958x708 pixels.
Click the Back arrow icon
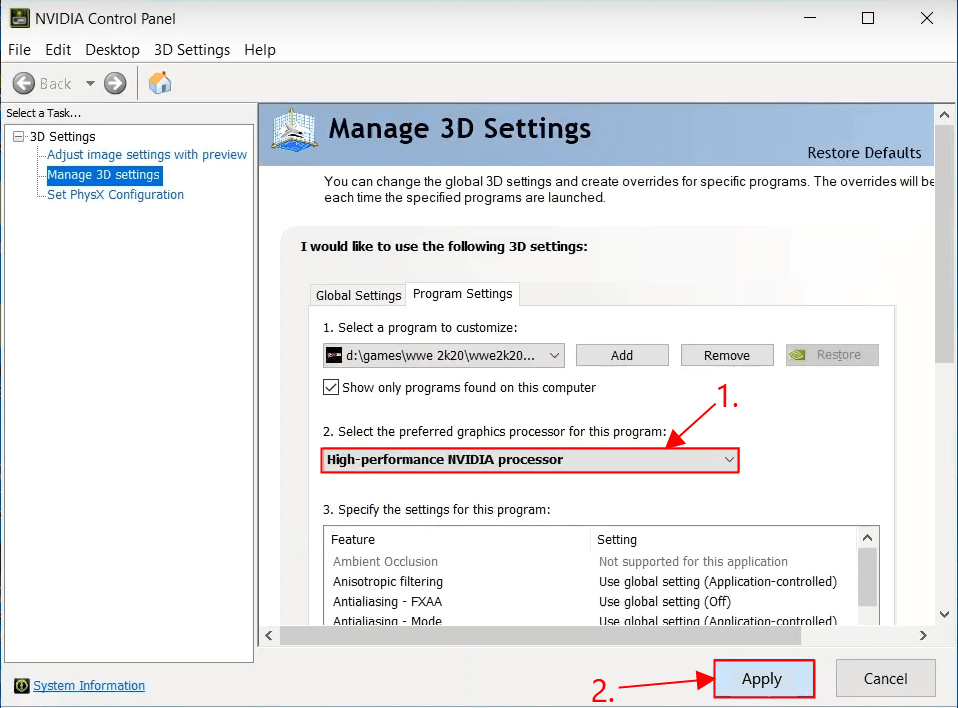(x=24, y=83)
